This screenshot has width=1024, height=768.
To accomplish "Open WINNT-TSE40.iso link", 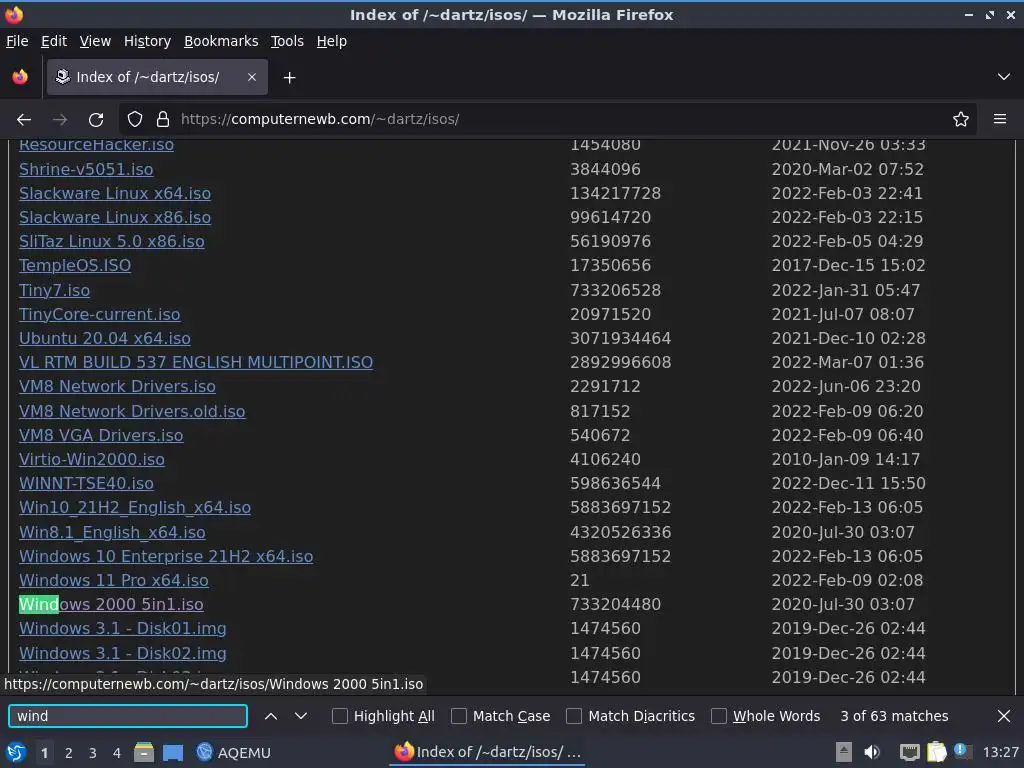I will [86, 483].
